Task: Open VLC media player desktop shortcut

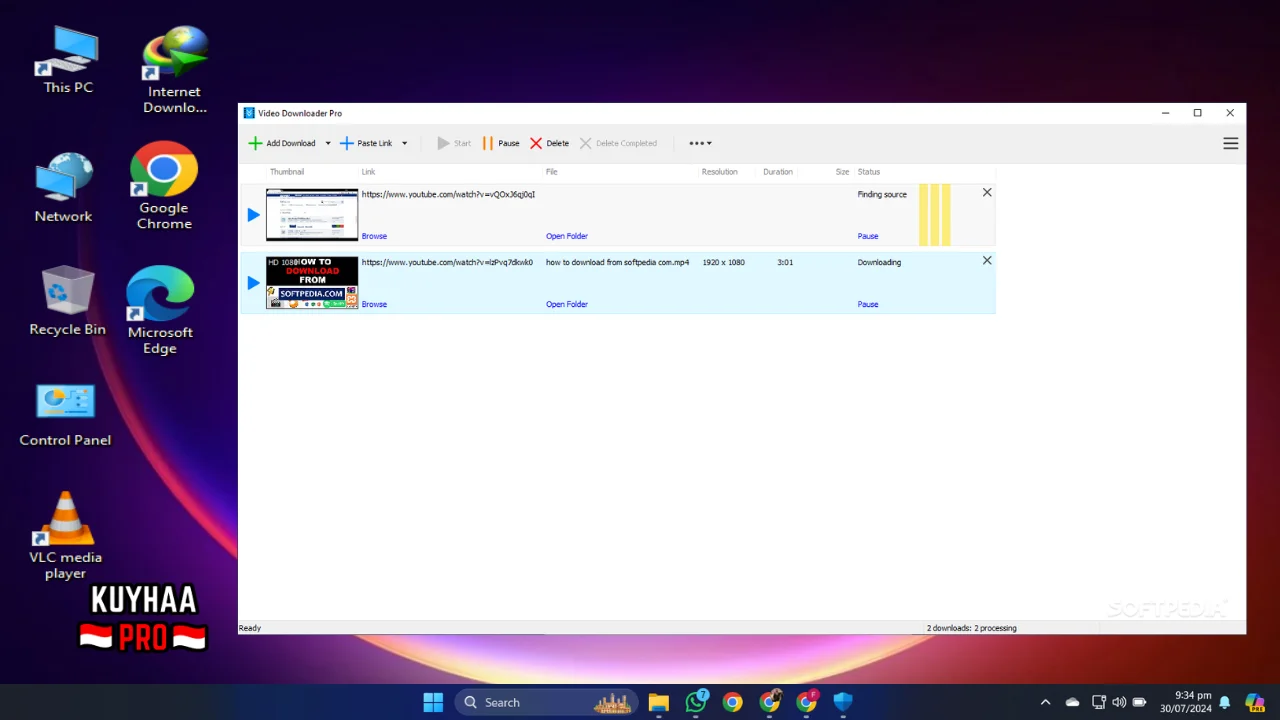Action: (65, 535)
